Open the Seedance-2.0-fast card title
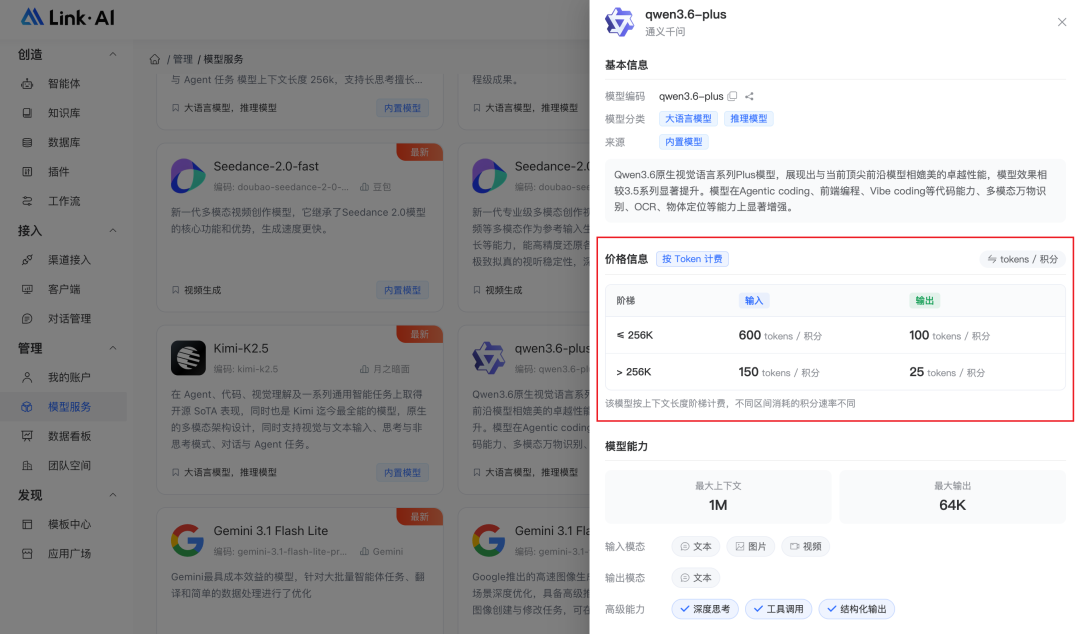This screenshot has height=634, width=1080. click(x=266, y=166)
